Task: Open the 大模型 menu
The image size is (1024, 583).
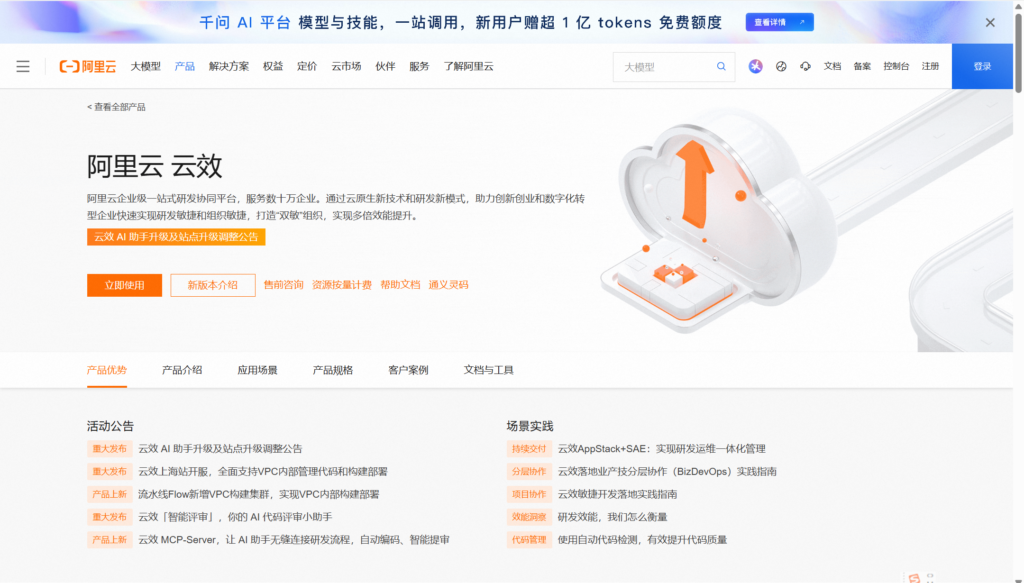Action: click(146, 67)
